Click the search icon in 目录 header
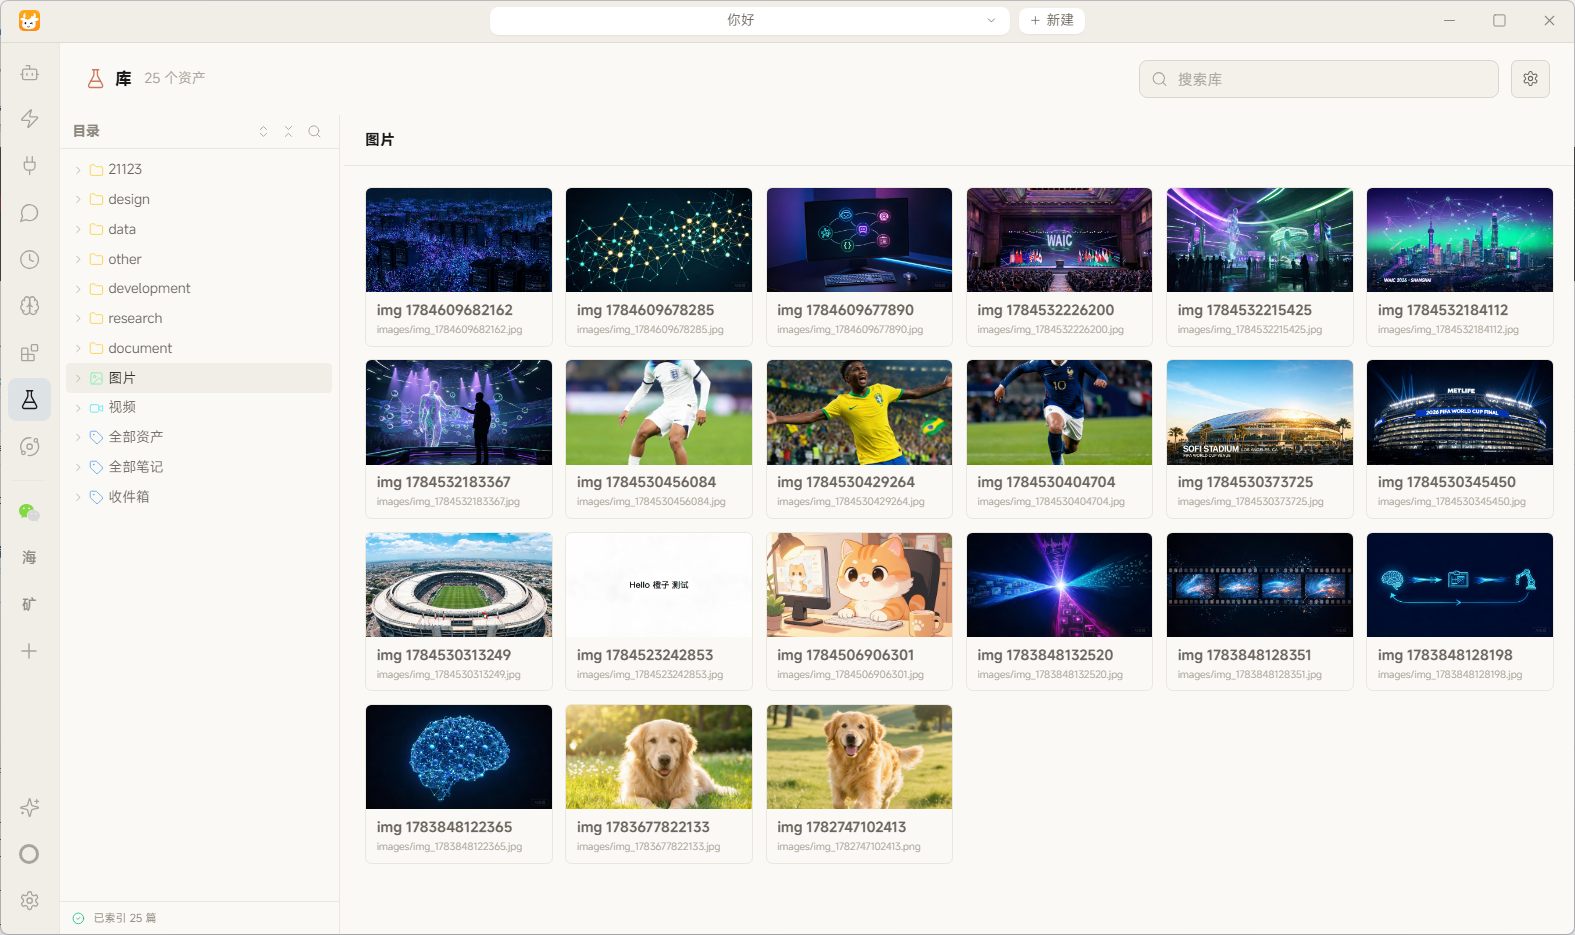The height and width of the screenshot is (935, 1575). pyautogui.click(x=314, y=131)
